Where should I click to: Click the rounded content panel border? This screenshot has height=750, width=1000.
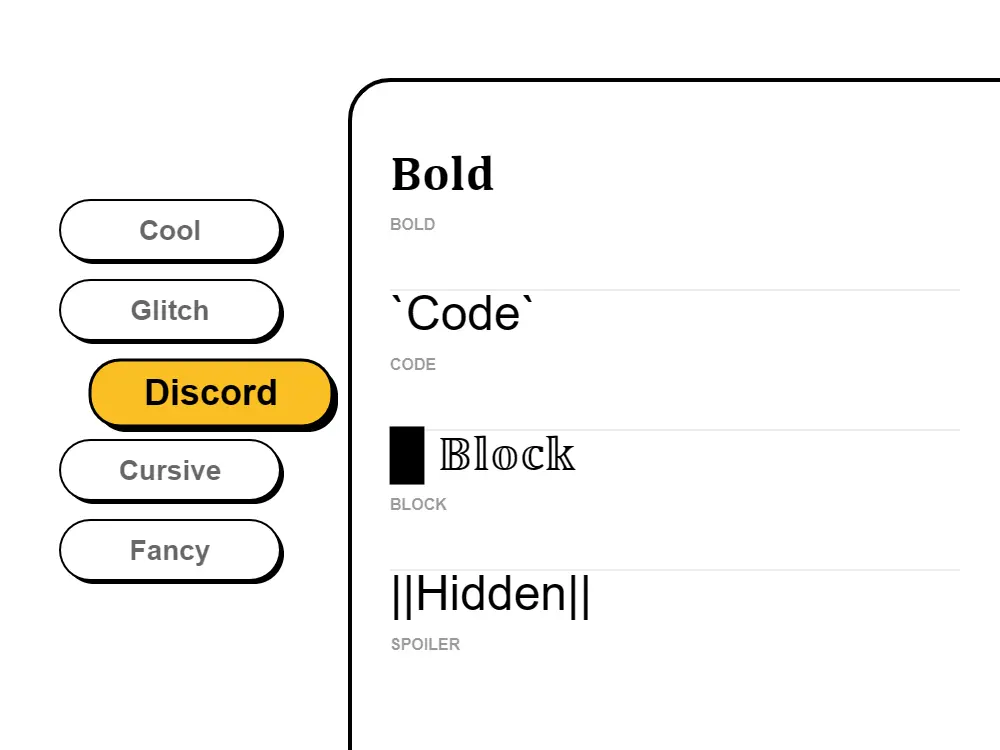tap(352, 400)
